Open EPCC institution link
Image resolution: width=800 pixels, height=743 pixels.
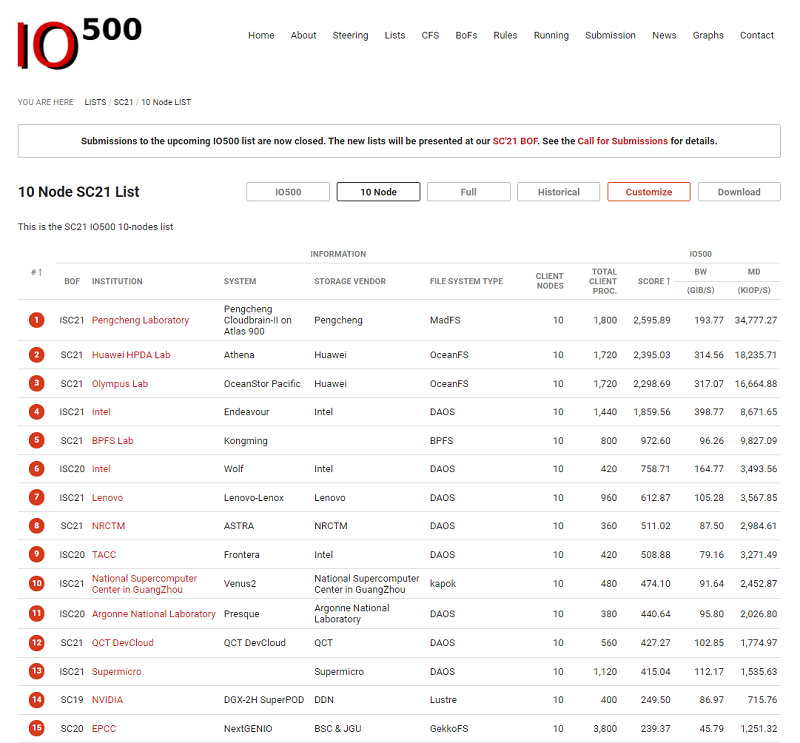pos(104,728)
